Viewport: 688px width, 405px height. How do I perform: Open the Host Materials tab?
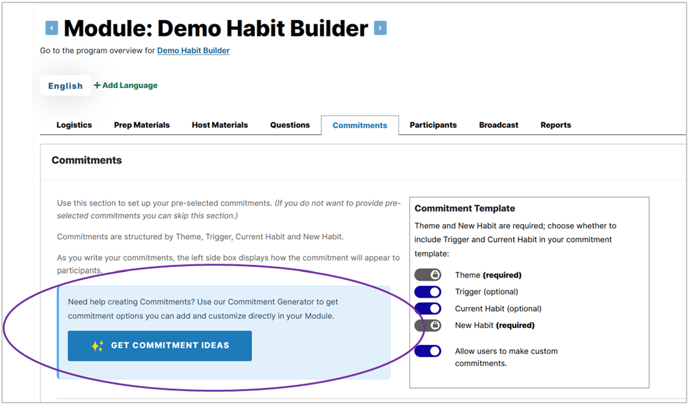tap(220, 125)
